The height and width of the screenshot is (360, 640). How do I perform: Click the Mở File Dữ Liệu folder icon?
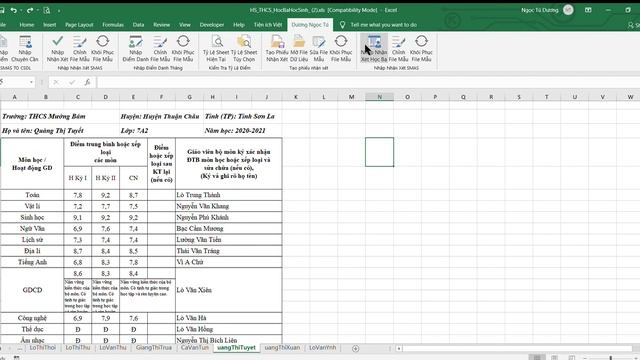click(299, 48)
